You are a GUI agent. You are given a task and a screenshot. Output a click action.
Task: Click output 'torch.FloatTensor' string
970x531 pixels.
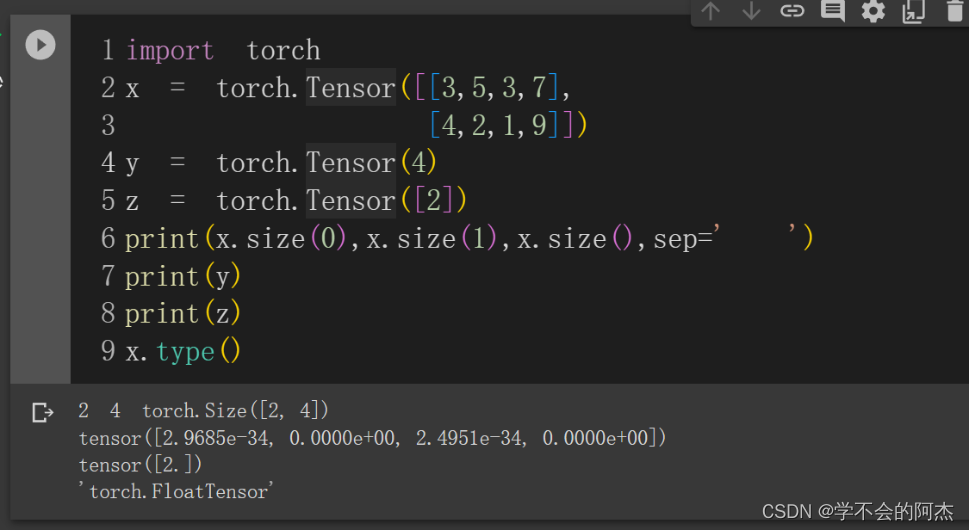tap(176, 491)
